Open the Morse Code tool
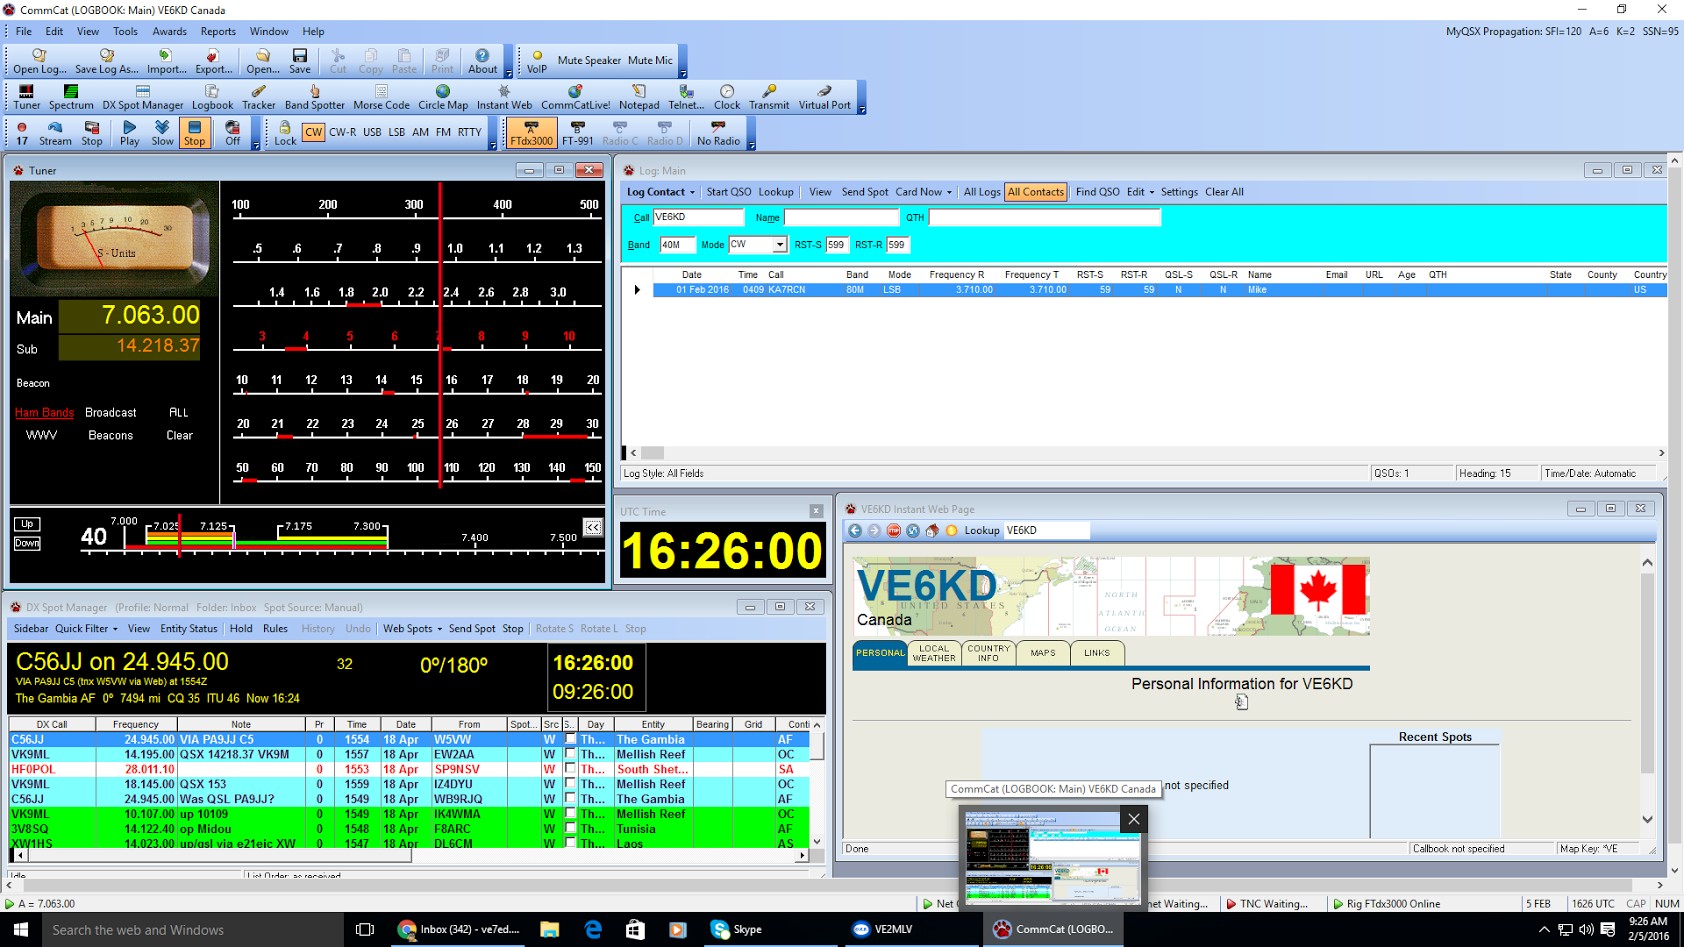Viewport: 1684px width, 947px height. 381,96
